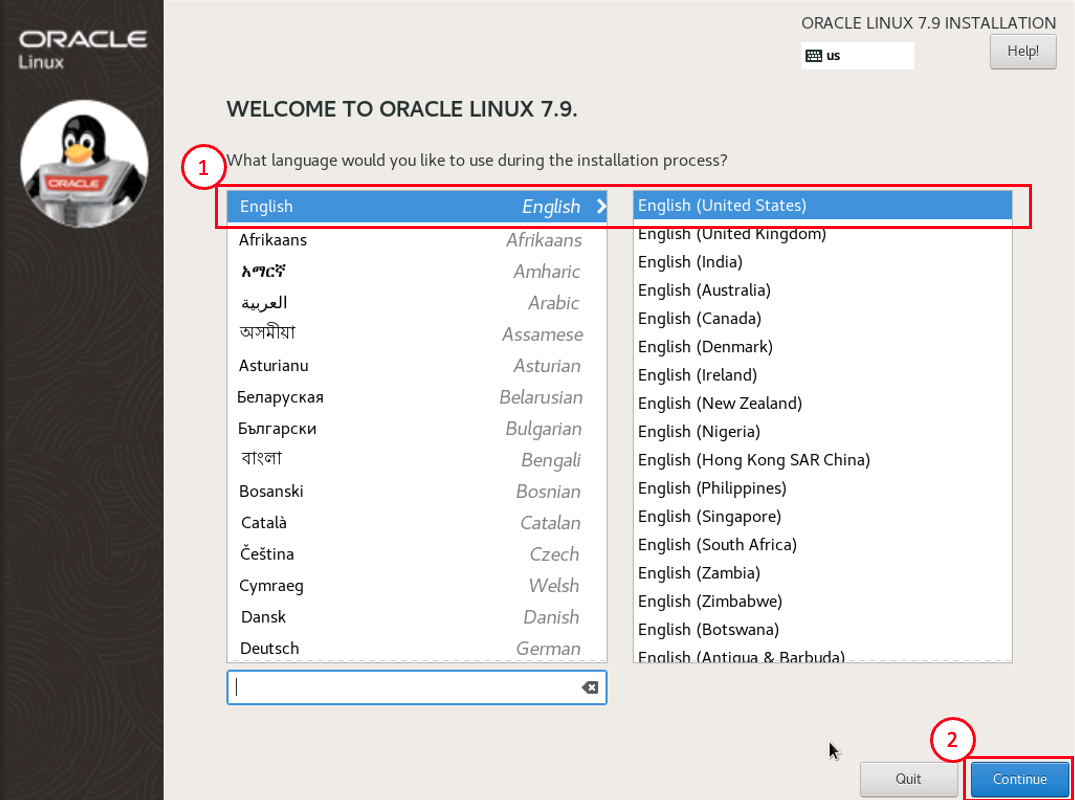Image resolution: width=1075 pixels, height=800 pixels.
Task: Click Continue to proceed
Action: 1019,779
